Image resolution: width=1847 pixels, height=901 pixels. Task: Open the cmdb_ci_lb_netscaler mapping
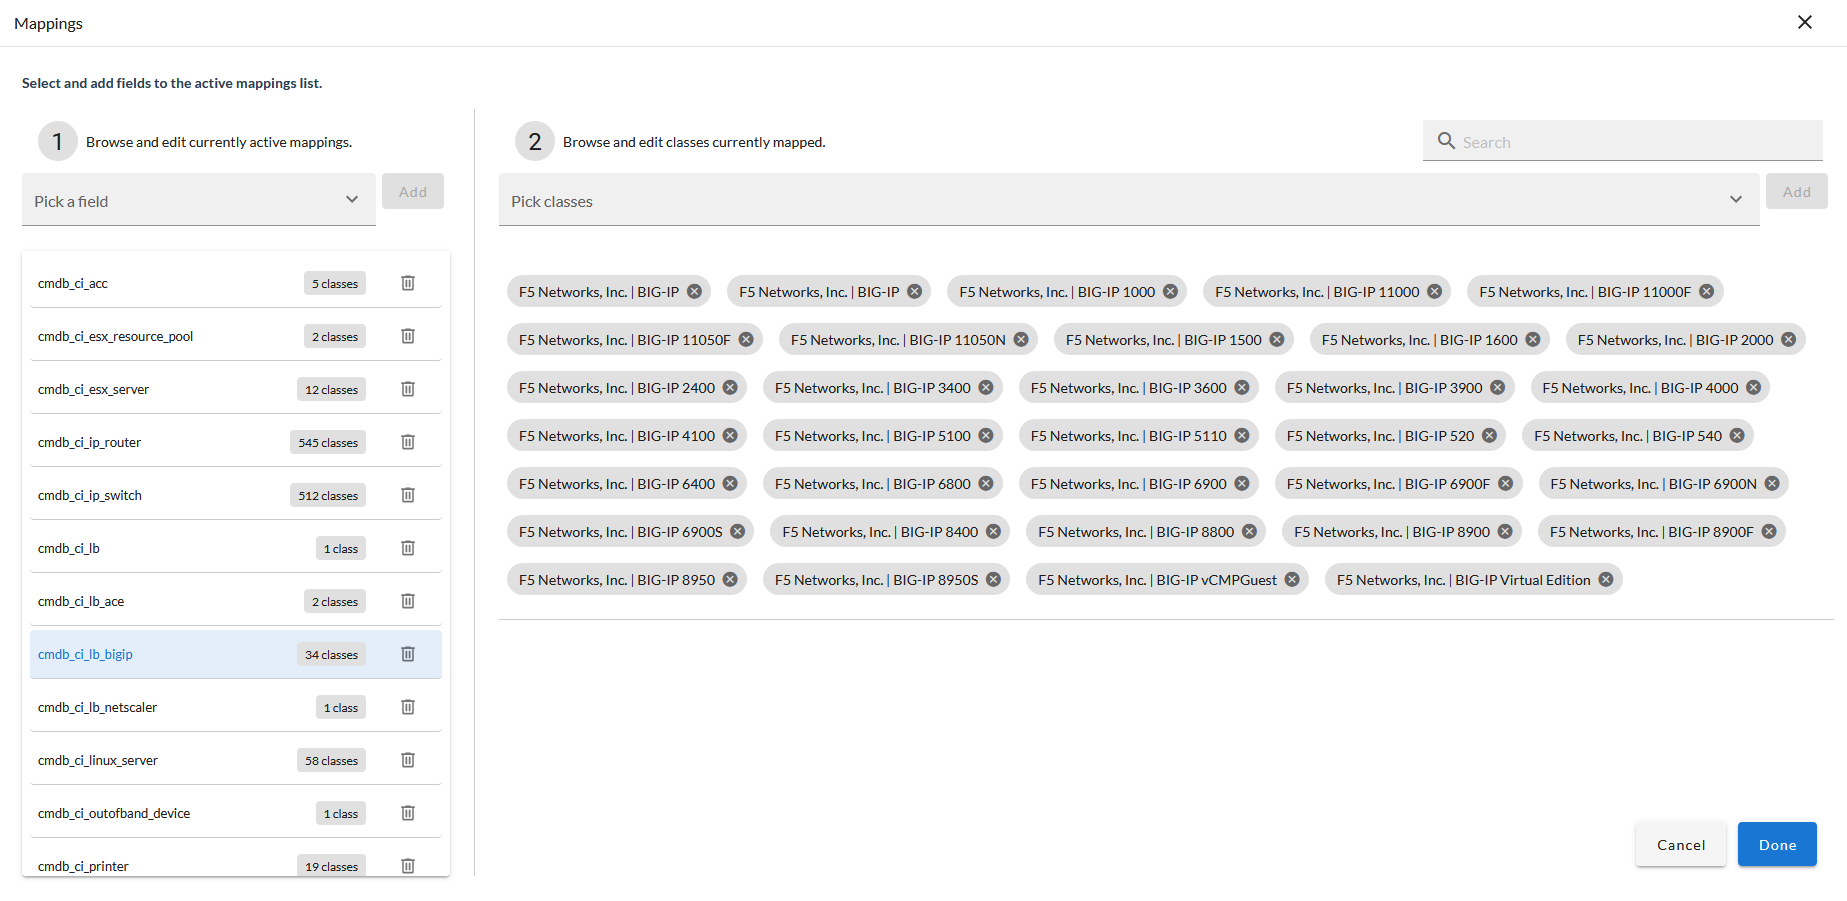160,707
